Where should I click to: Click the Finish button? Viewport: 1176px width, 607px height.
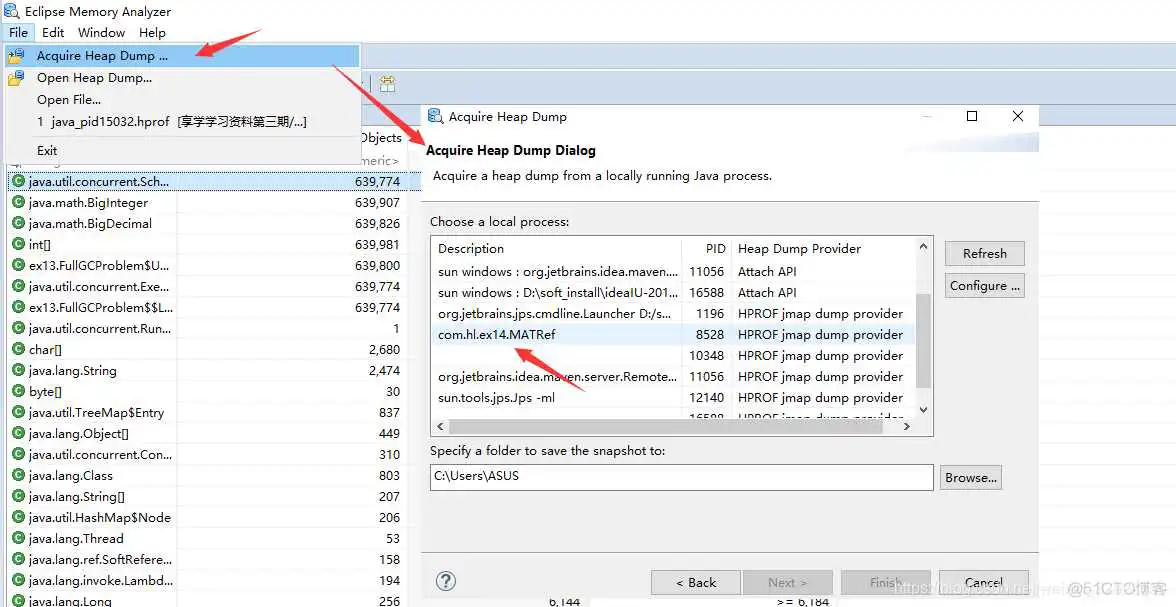pyautogui.click(x=886, y=582)
